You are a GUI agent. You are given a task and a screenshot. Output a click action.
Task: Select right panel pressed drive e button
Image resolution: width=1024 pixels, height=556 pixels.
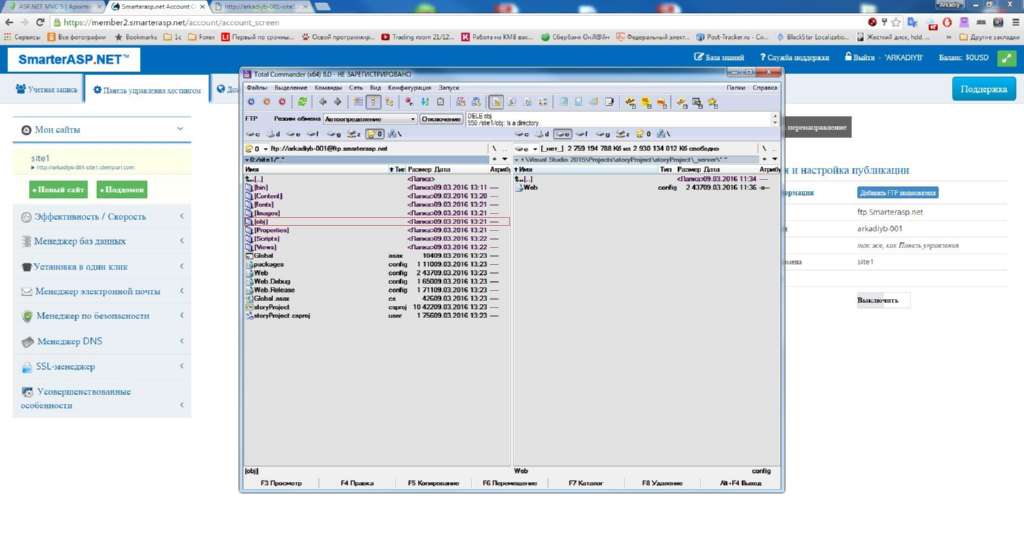(562, 134)
